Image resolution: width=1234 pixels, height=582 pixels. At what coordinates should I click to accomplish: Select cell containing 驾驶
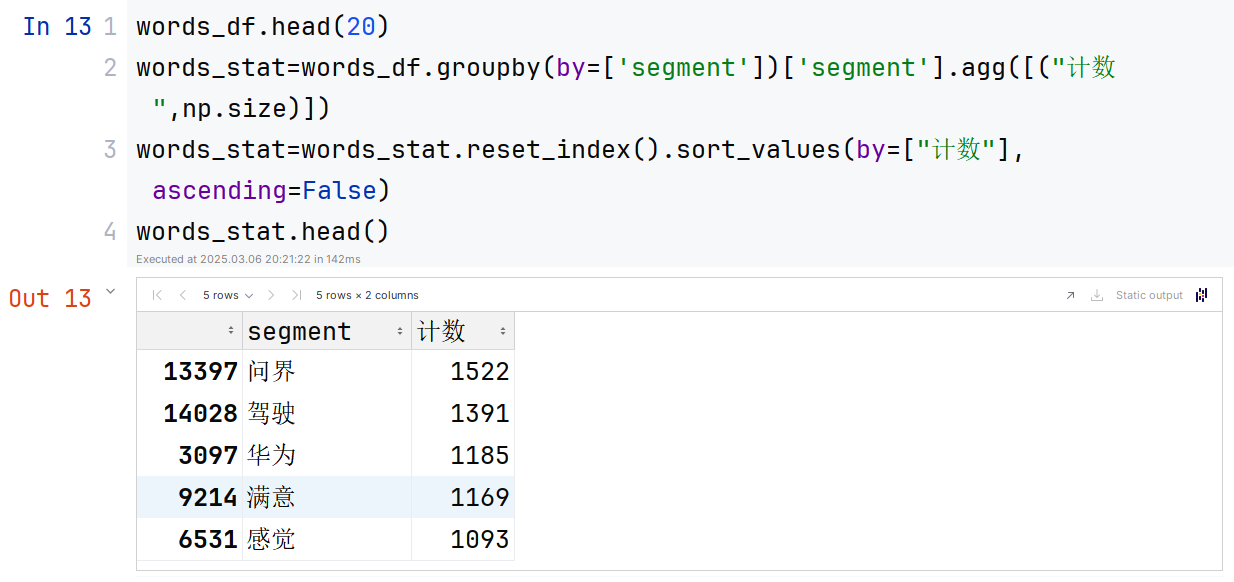pyautogui.click(x=327, y=413)
